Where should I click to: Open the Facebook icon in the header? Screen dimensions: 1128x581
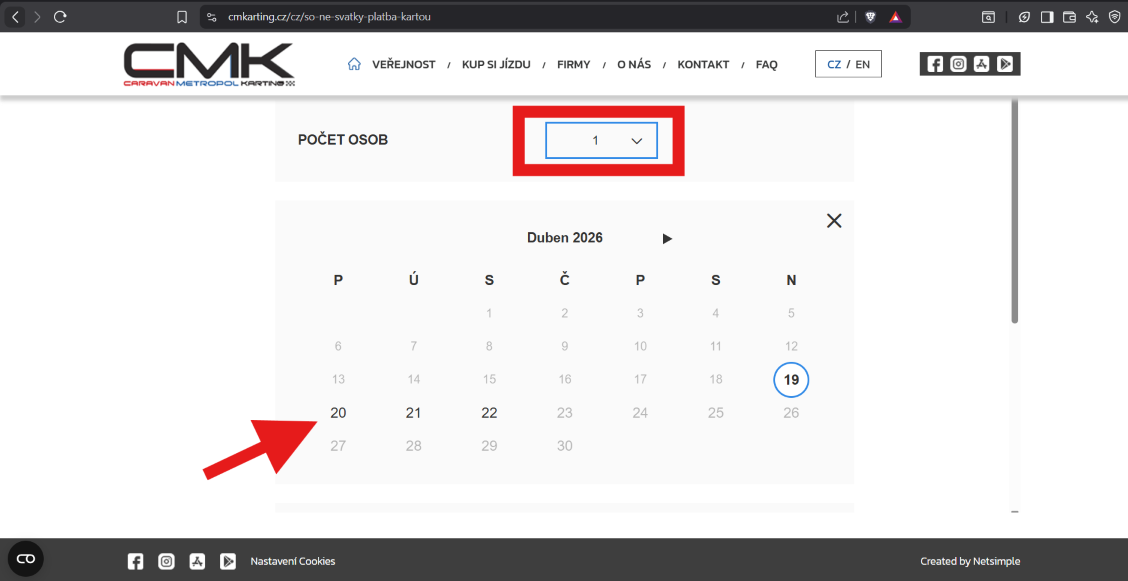coord(935,64)
